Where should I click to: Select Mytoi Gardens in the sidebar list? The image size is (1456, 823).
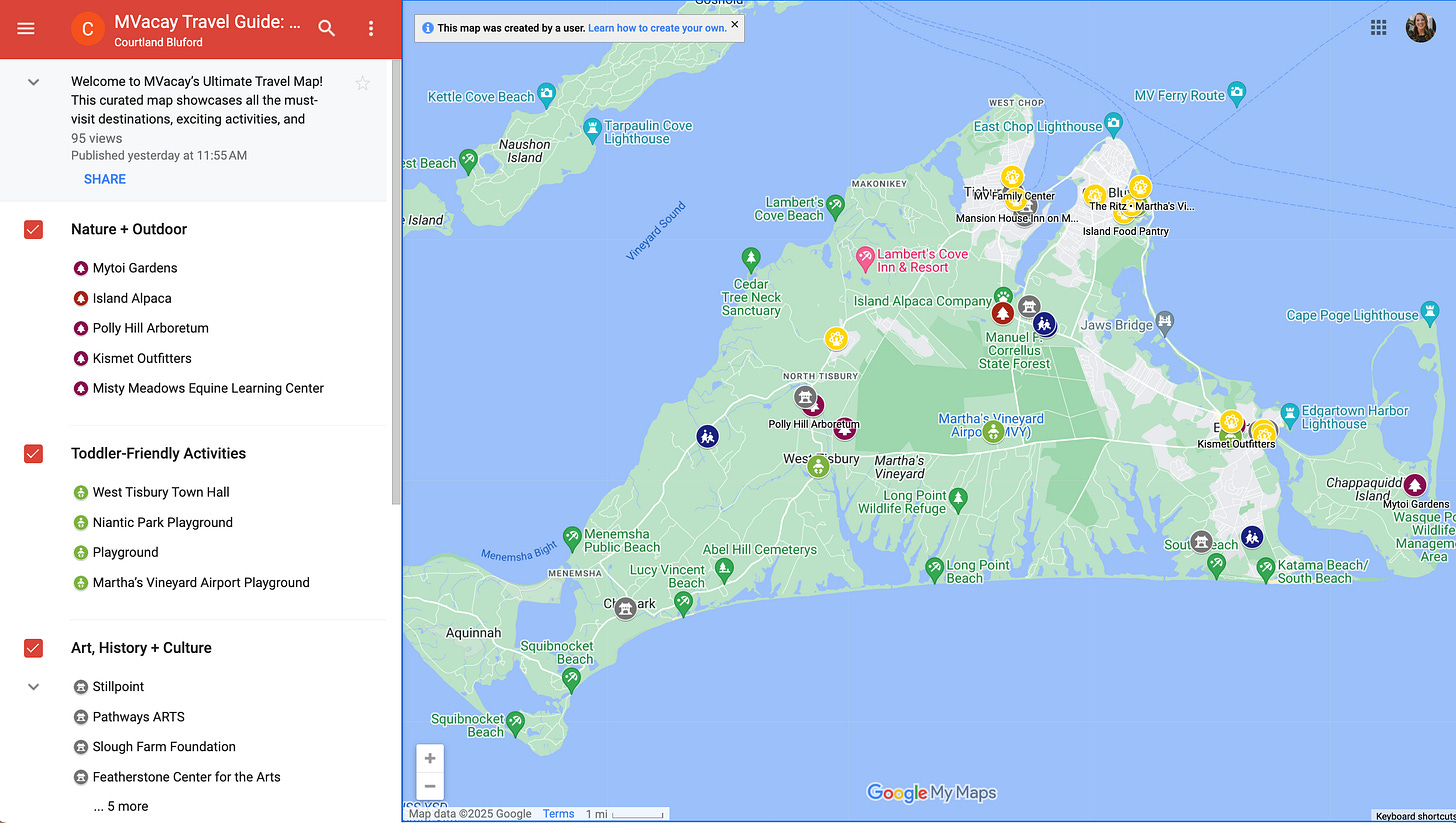[x=135, y=268]
